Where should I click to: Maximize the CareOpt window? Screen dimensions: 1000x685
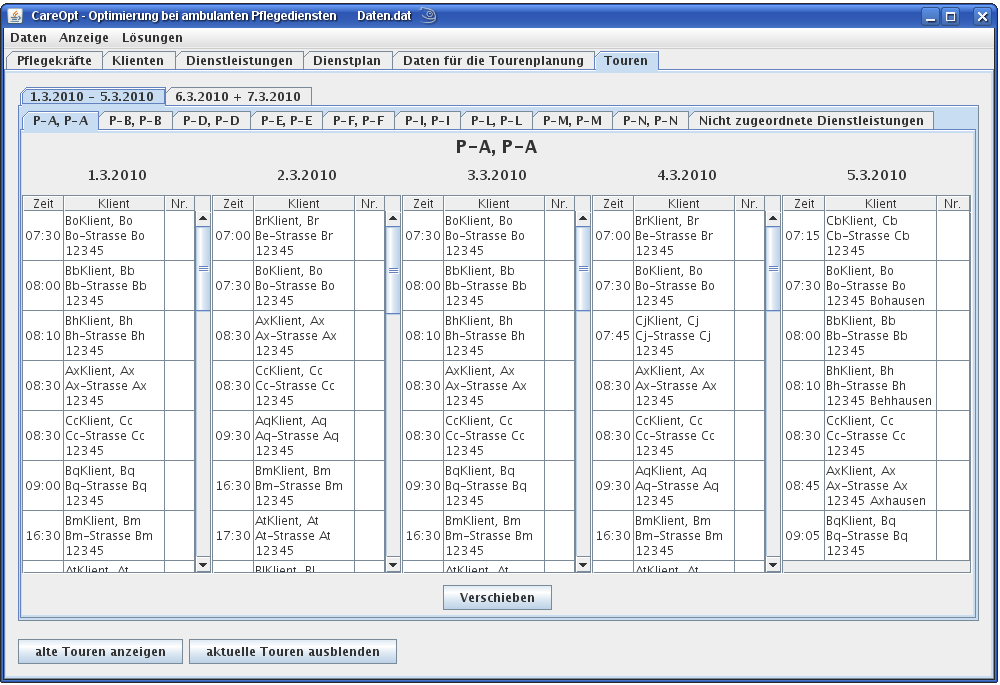pyautogui.click(x=951, y=16)
